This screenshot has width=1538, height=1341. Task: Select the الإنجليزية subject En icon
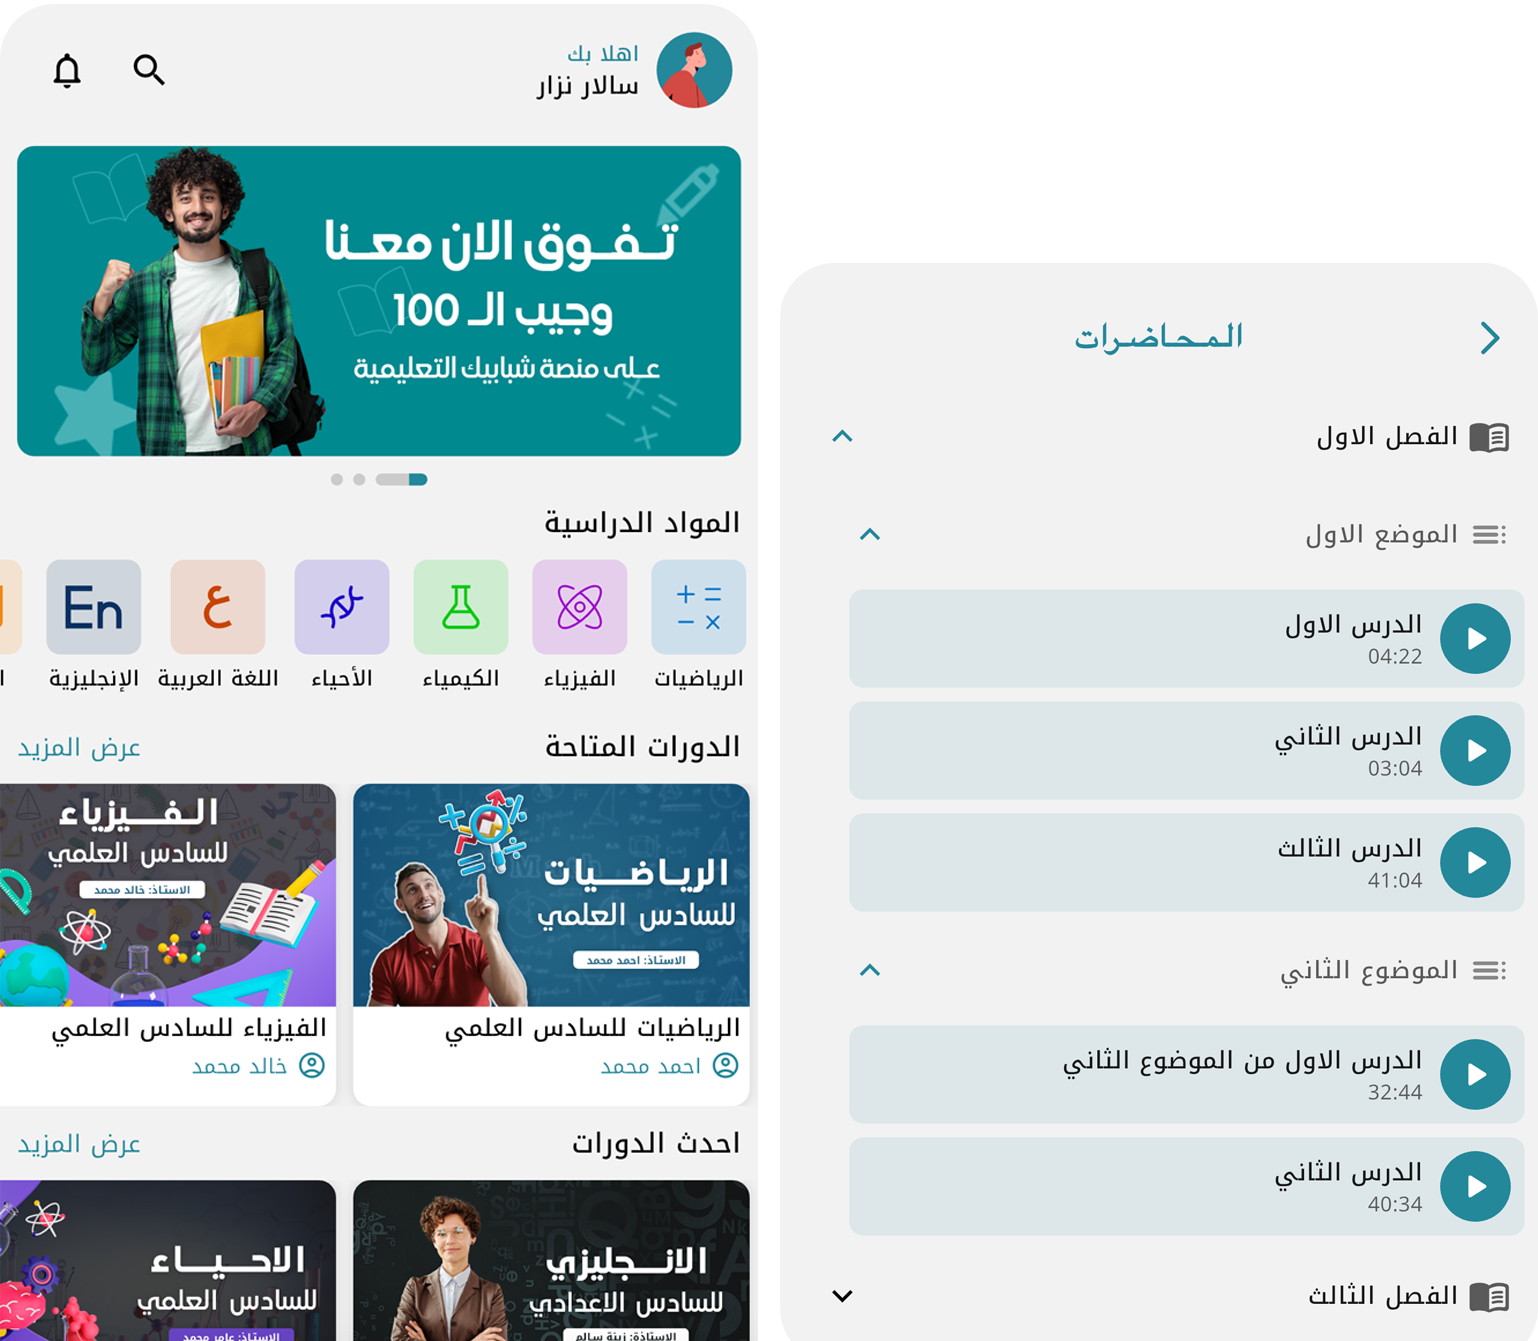(x=94, y=607)
